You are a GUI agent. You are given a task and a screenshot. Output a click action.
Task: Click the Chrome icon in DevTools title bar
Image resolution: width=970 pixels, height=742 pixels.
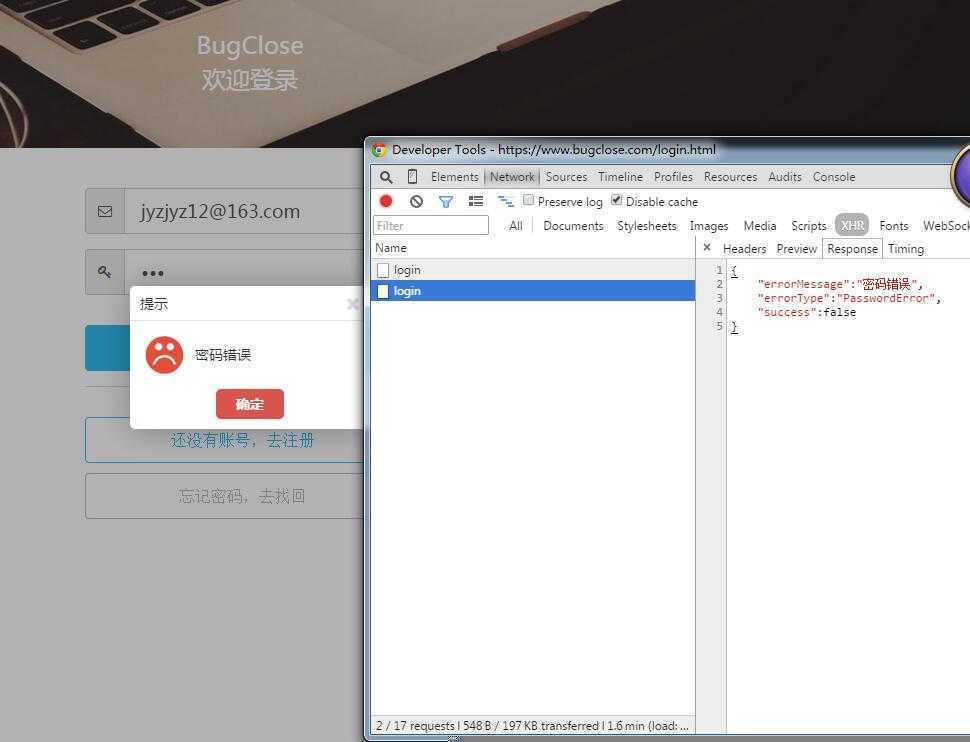coord(379,150)
